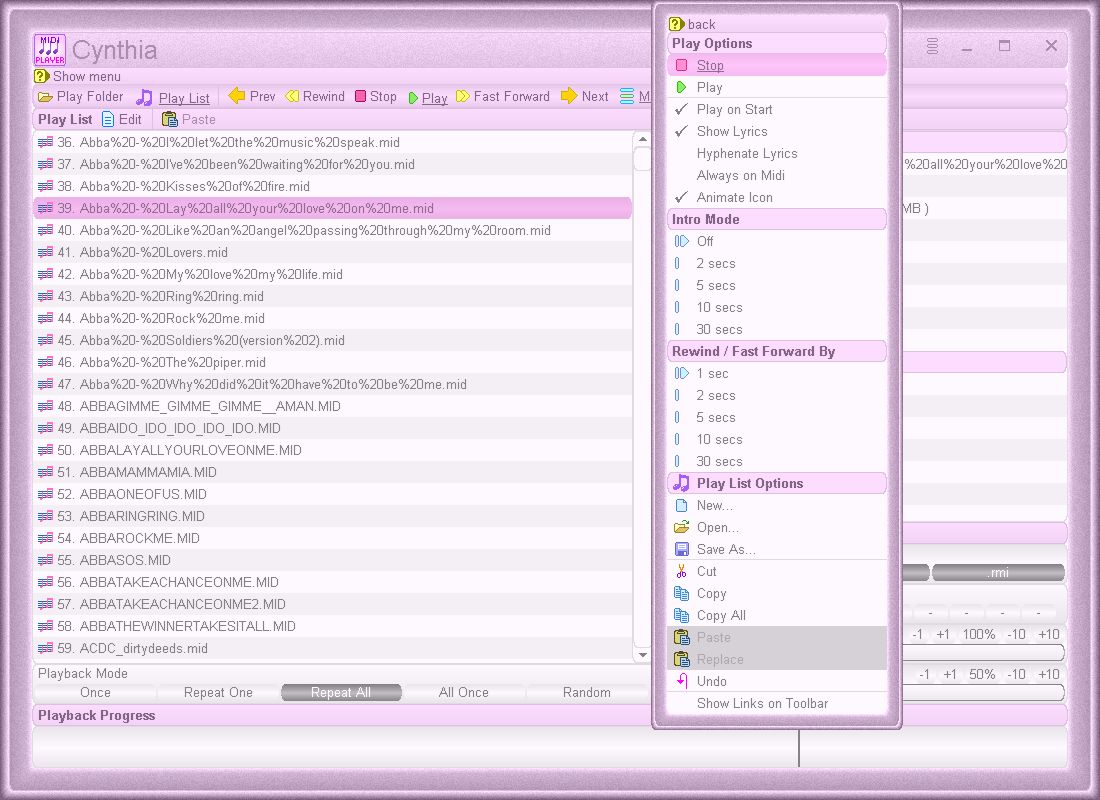Click the Save As floppy disk icon

(681, 549)
